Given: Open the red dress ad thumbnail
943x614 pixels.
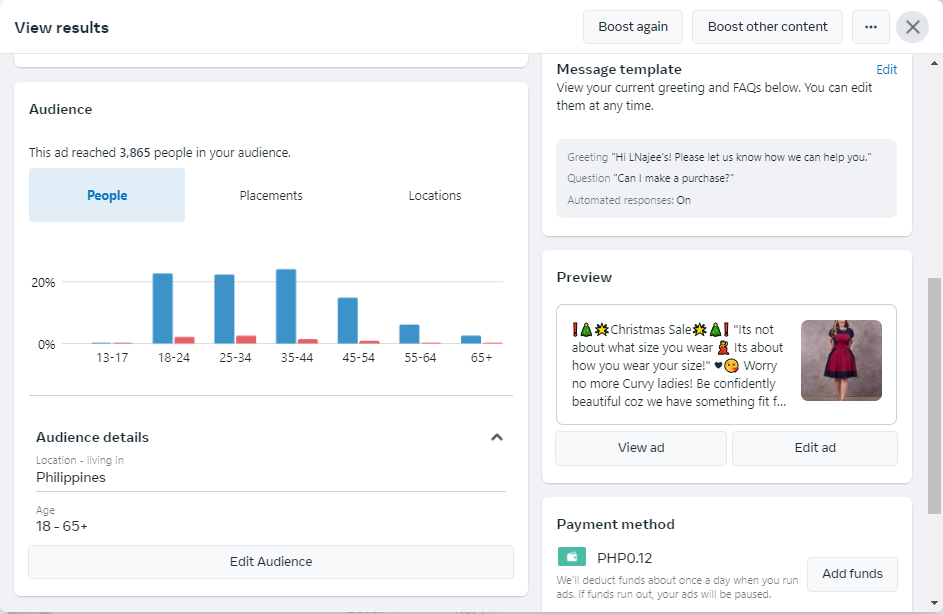Looking at the screenshot, I should 841,360.
